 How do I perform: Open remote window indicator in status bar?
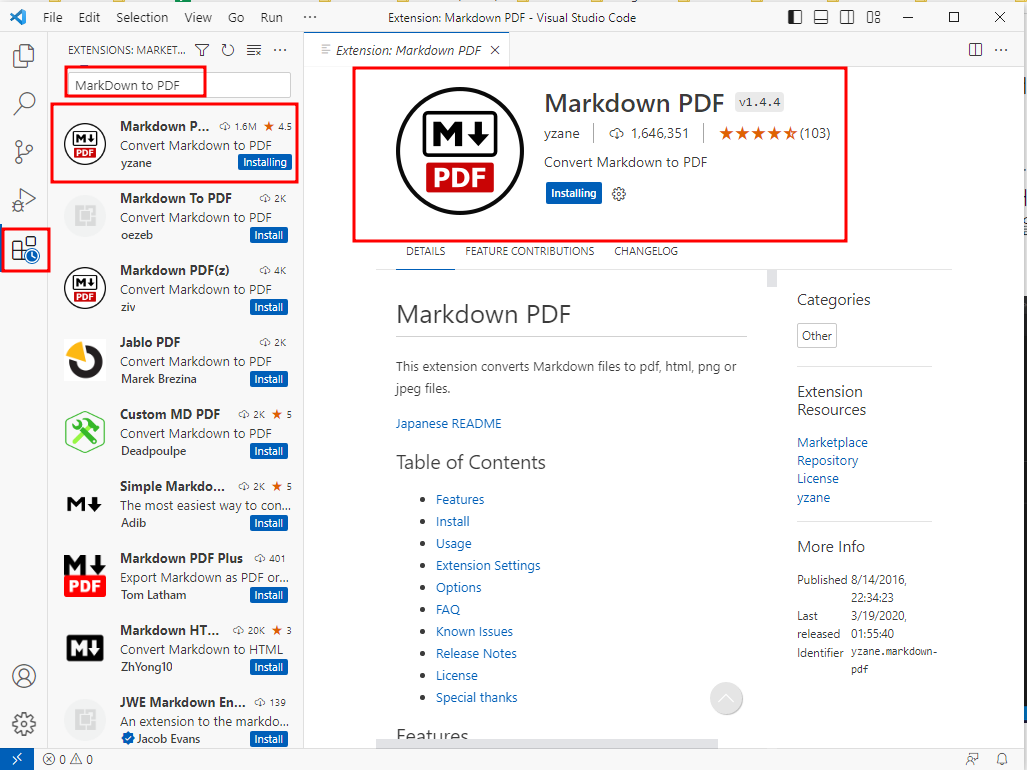click(x=17, y=759)
